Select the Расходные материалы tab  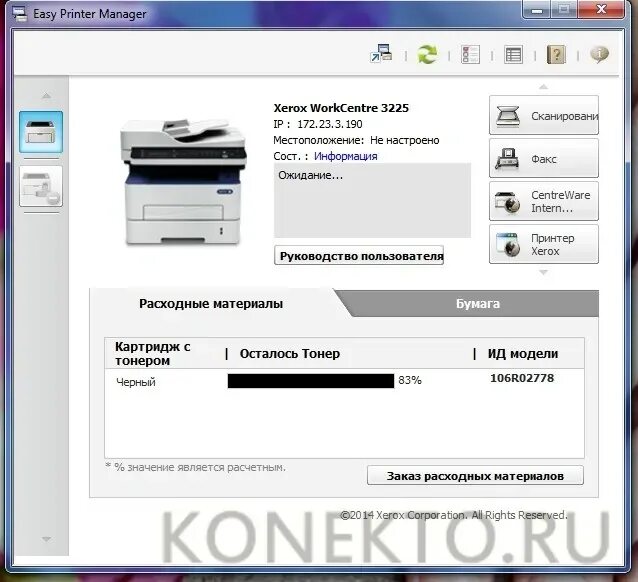pyautogui.click(x=211, y=304)
